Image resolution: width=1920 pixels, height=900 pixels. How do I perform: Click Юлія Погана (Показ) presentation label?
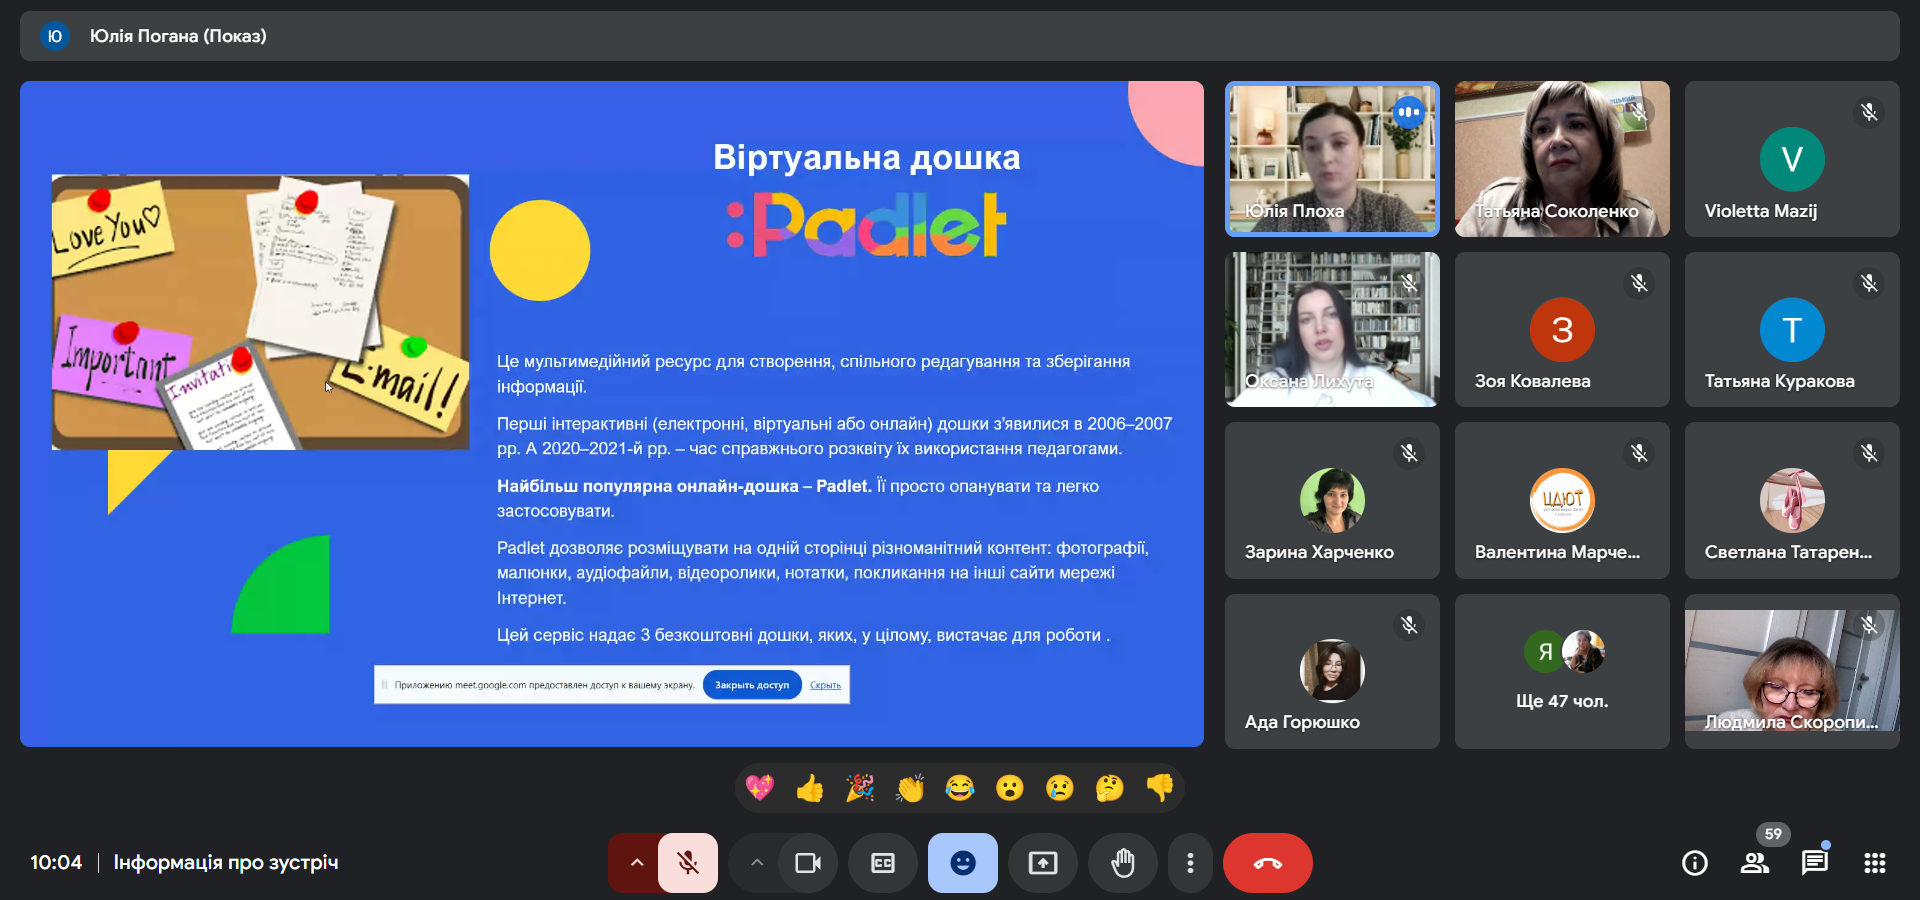[x=178, y=36]
